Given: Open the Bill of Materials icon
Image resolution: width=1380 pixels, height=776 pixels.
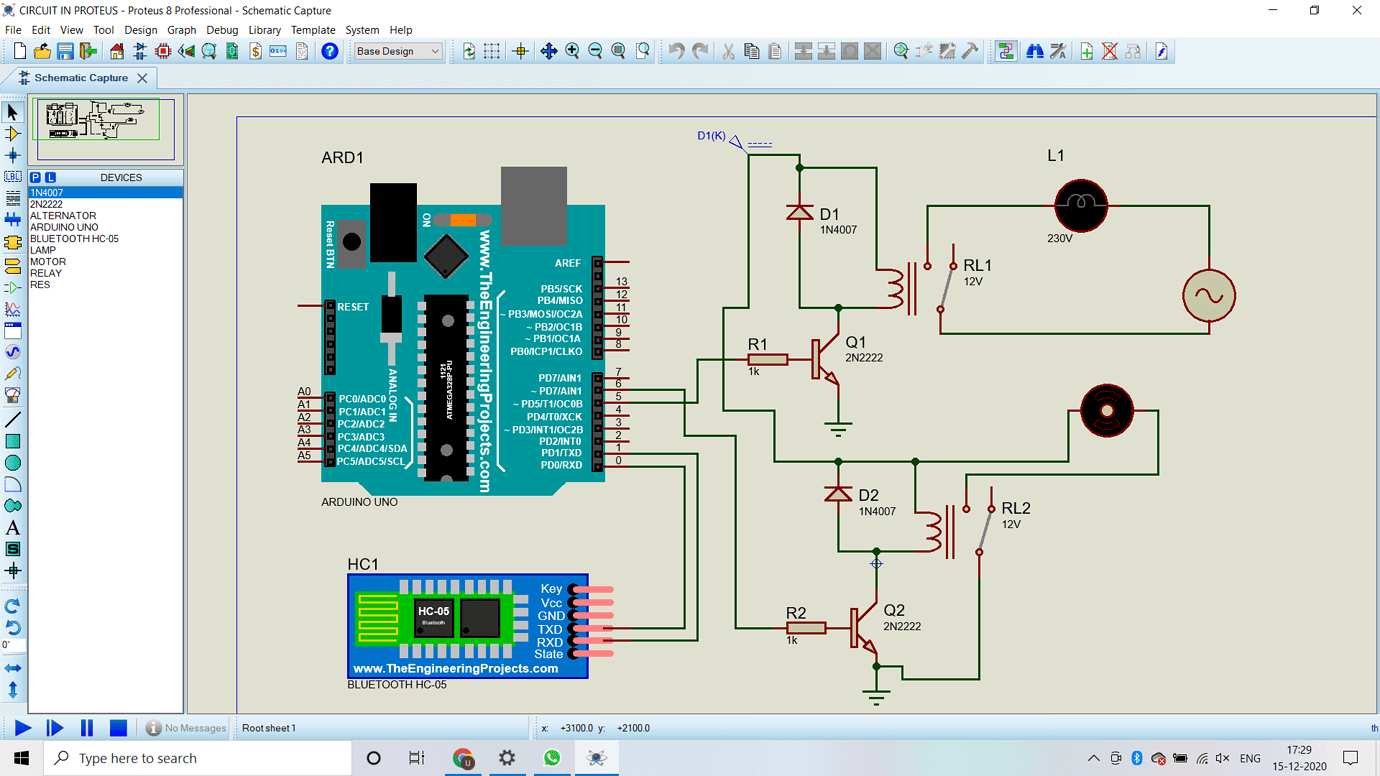Looking at the screenshot, I should point(255,51).
